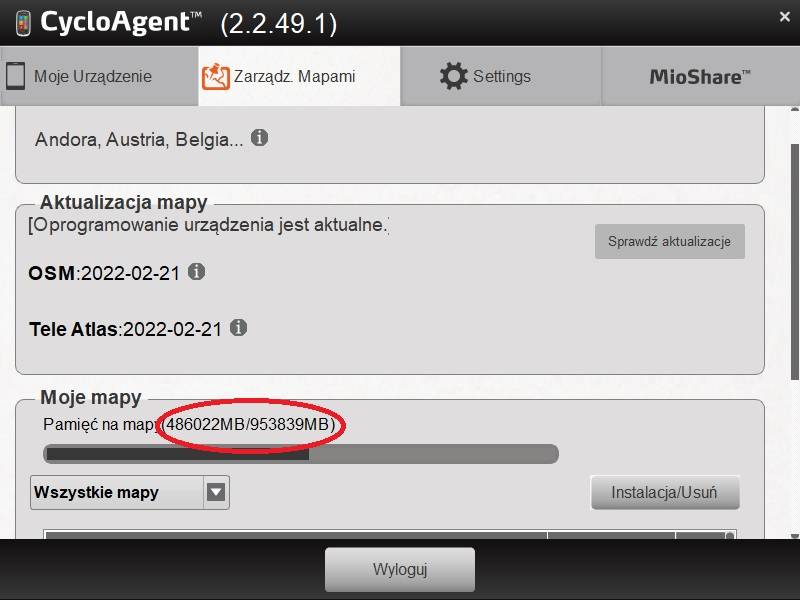Show info icon next to Tele Atlas date
Screen dimensions: 800x600
click(238, 328)
